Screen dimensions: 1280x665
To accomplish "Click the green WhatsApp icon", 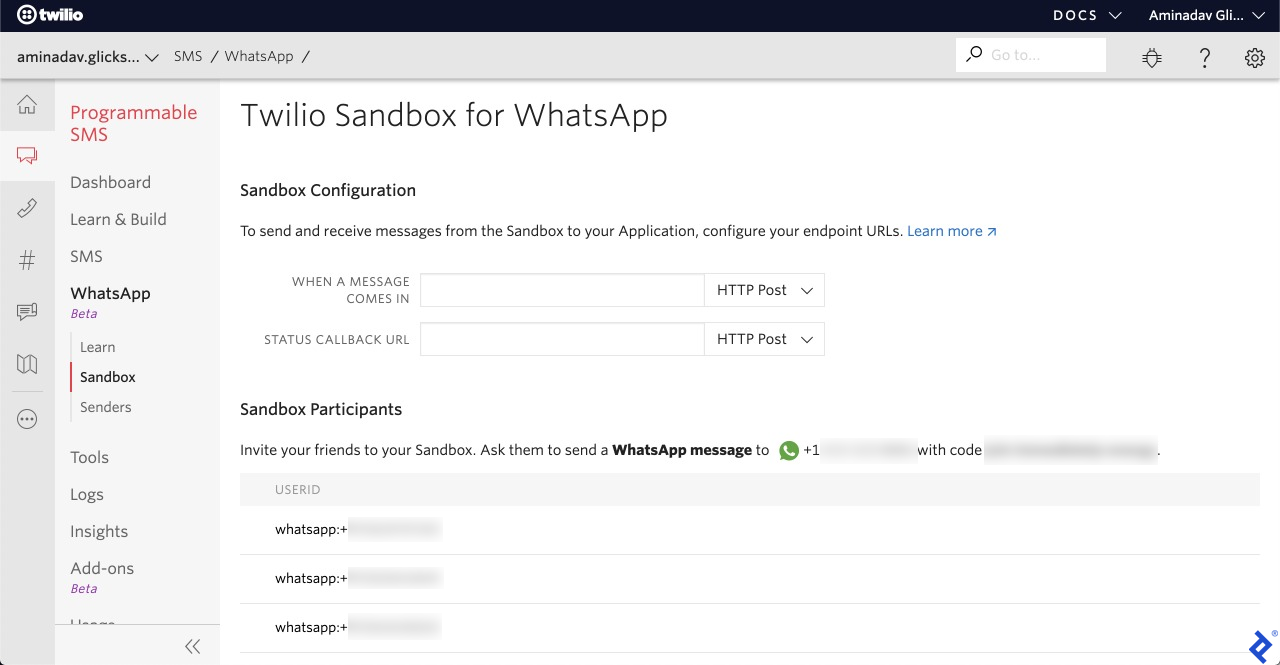I will 789,451.
